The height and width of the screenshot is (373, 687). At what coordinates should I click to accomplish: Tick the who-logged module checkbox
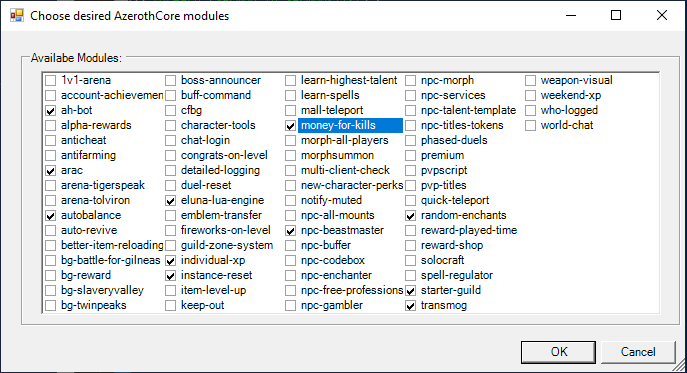point(530,110)
